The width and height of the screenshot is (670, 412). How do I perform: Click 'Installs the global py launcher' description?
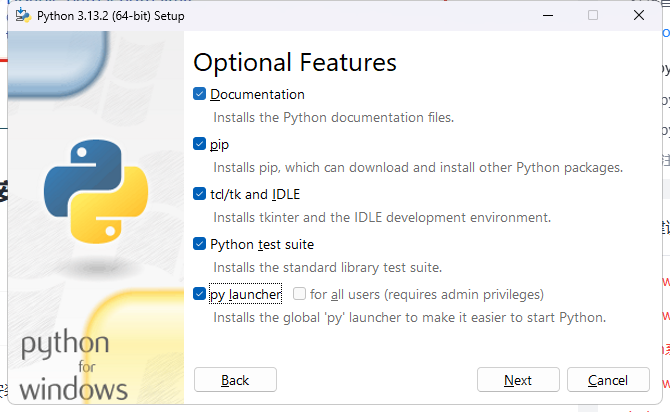click(410, 318)
